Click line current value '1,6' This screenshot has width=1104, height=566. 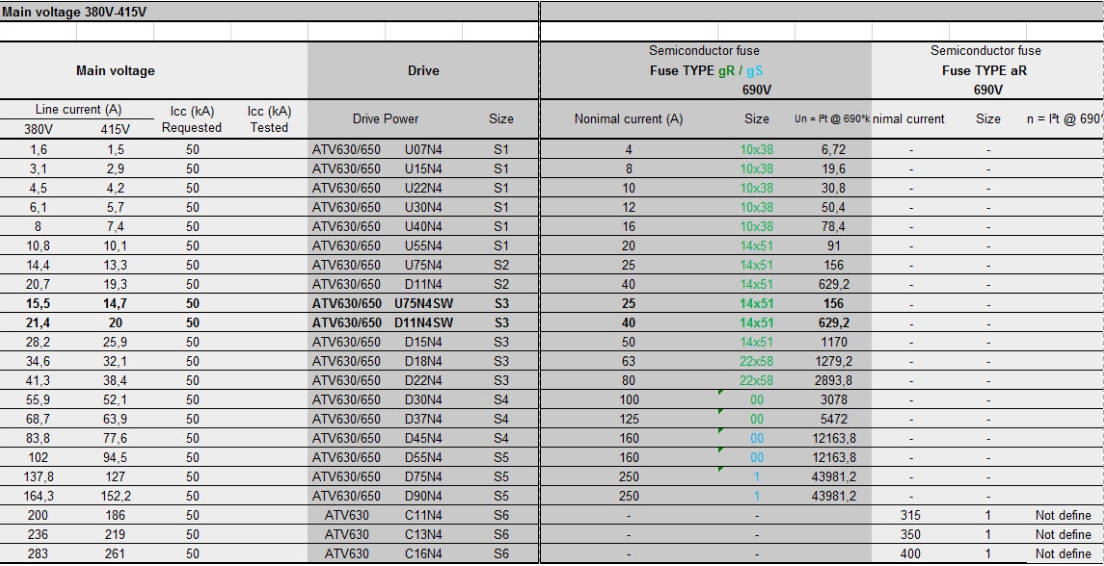38,149
